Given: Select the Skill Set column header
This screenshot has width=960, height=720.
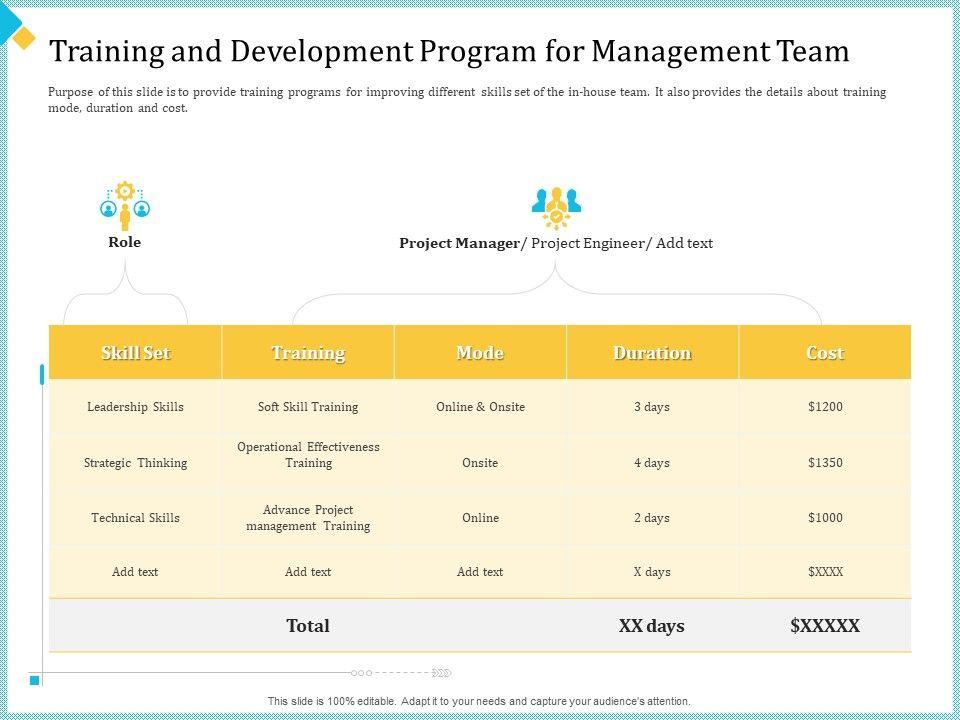Looking at the screenshot, I should pos(135,353).
